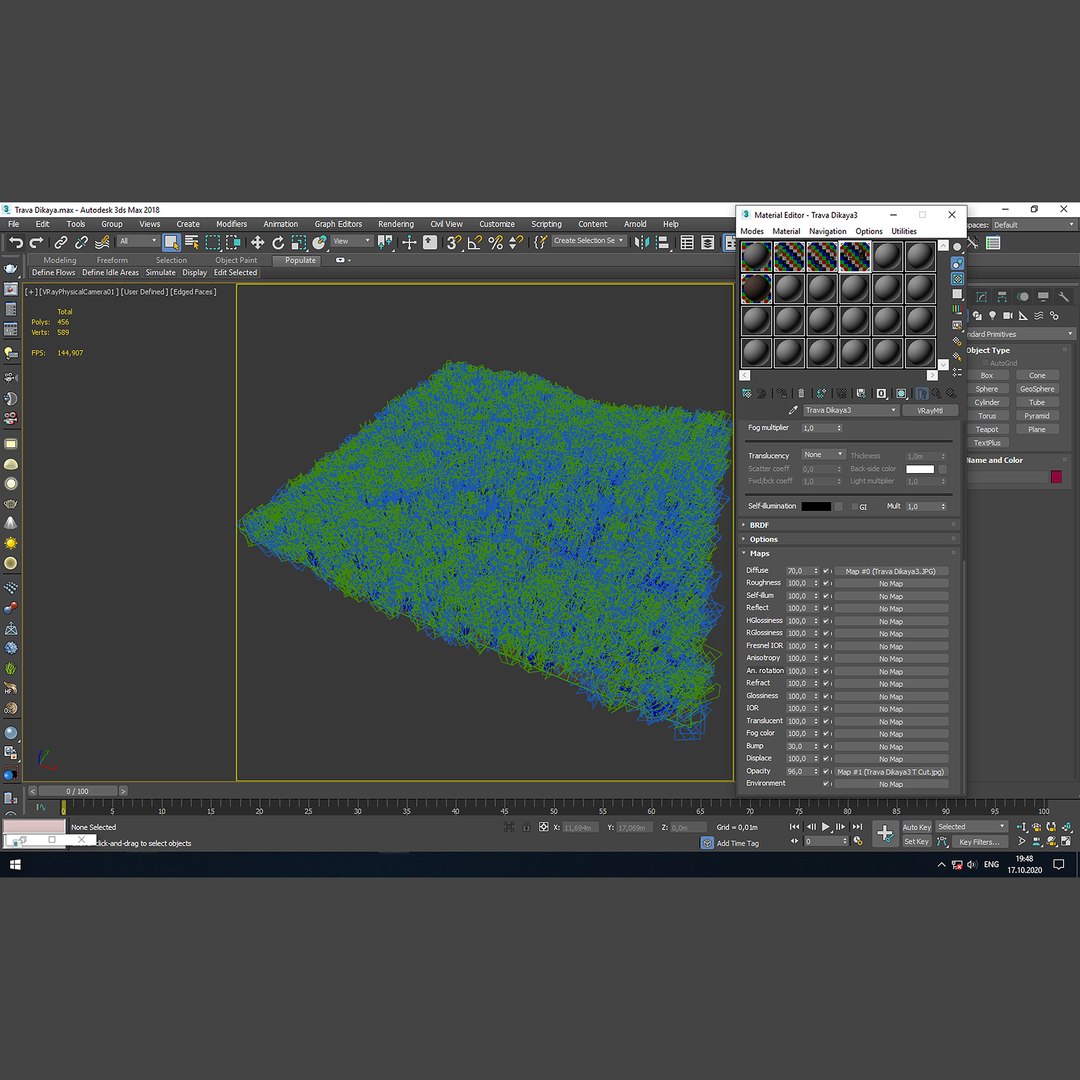
Task: Click the black Self-illumination color swatch
Action: (816, 506)
